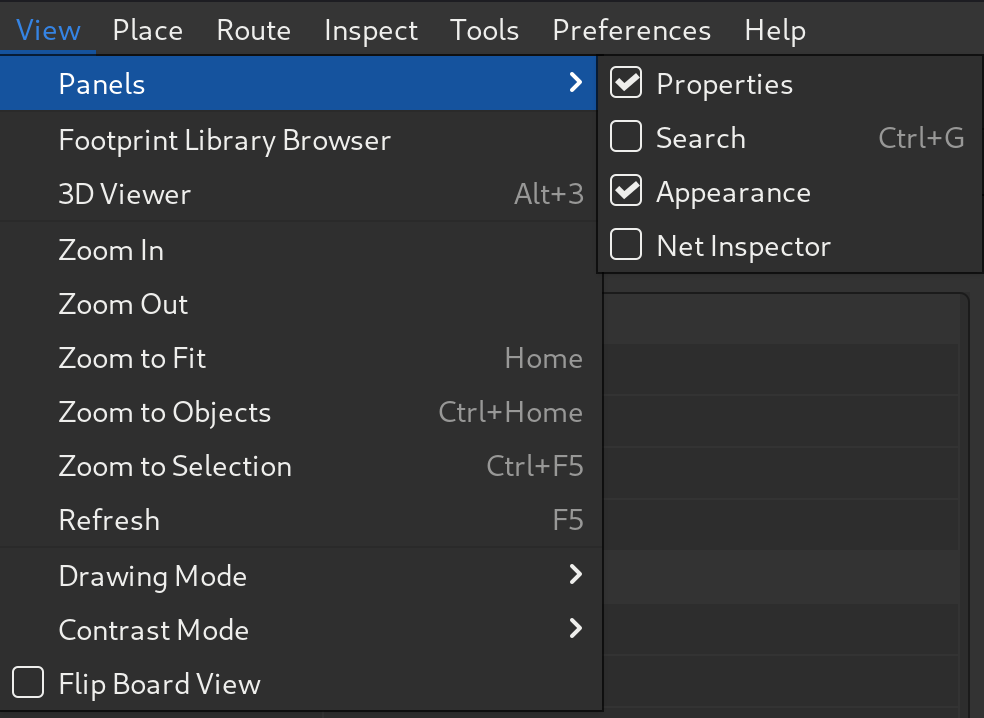Image resolution: width=984 pixels, height=718 pixels.
Task: Refresh the board view
Action: click(x=109, y=520)
